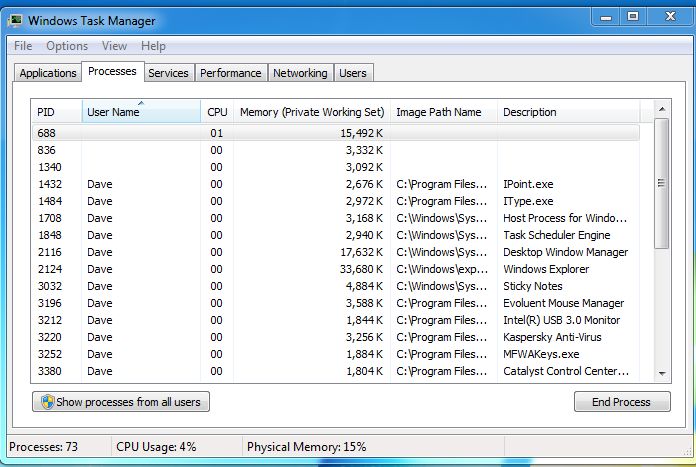Select the Catalyst Control Center process
The width and height of the screenshot is (696, 467).
point(336,371)
